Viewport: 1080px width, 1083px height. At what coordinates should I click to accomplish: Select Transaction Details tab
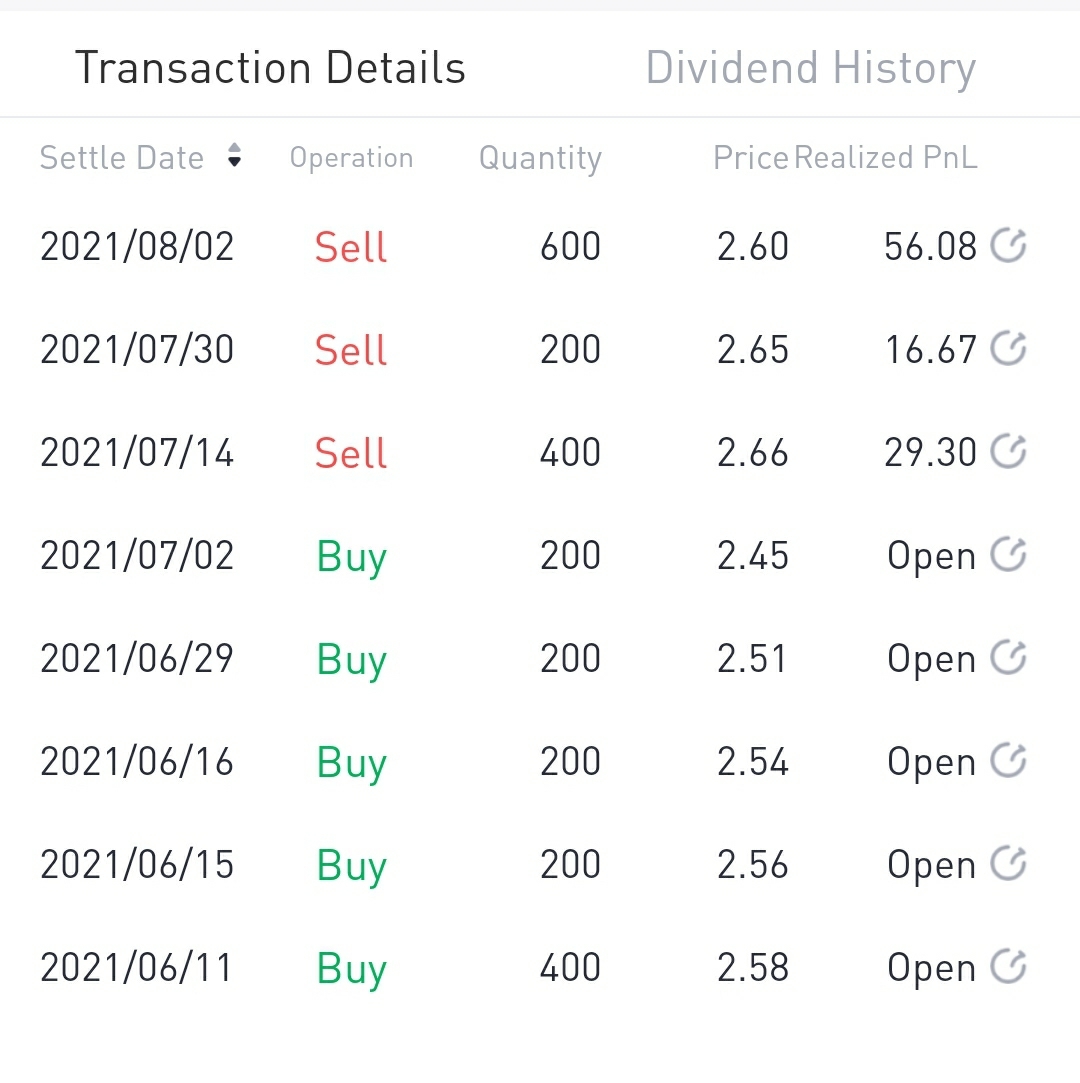(270, 68)
